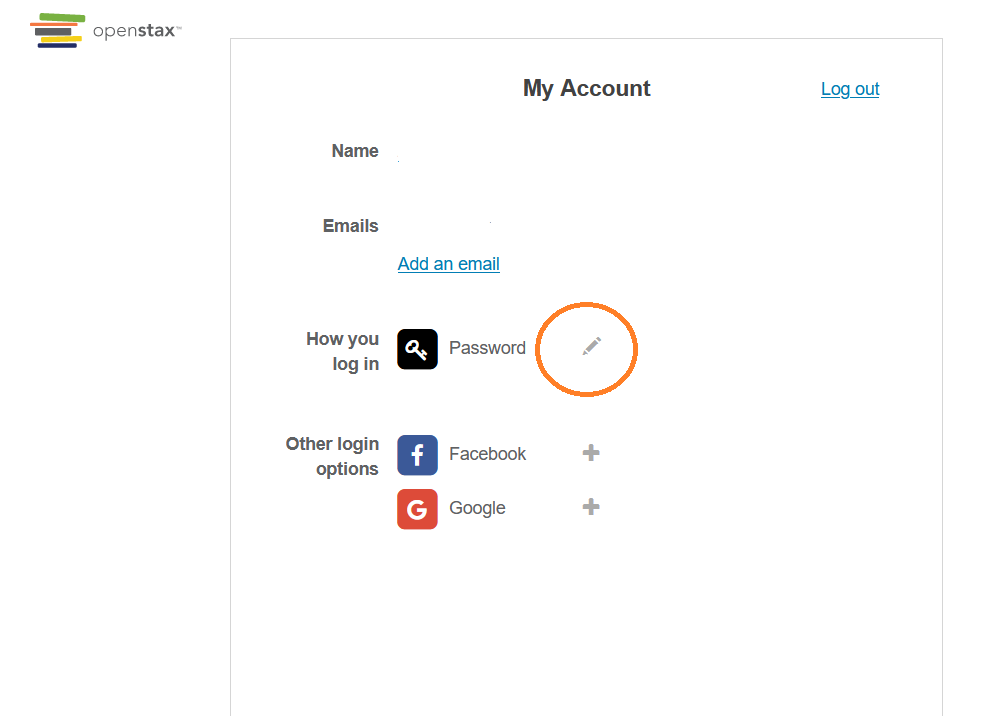The height and width of the screenshot is (716, 982).
Task: Click the Emails section label
Action: point(350,225)
